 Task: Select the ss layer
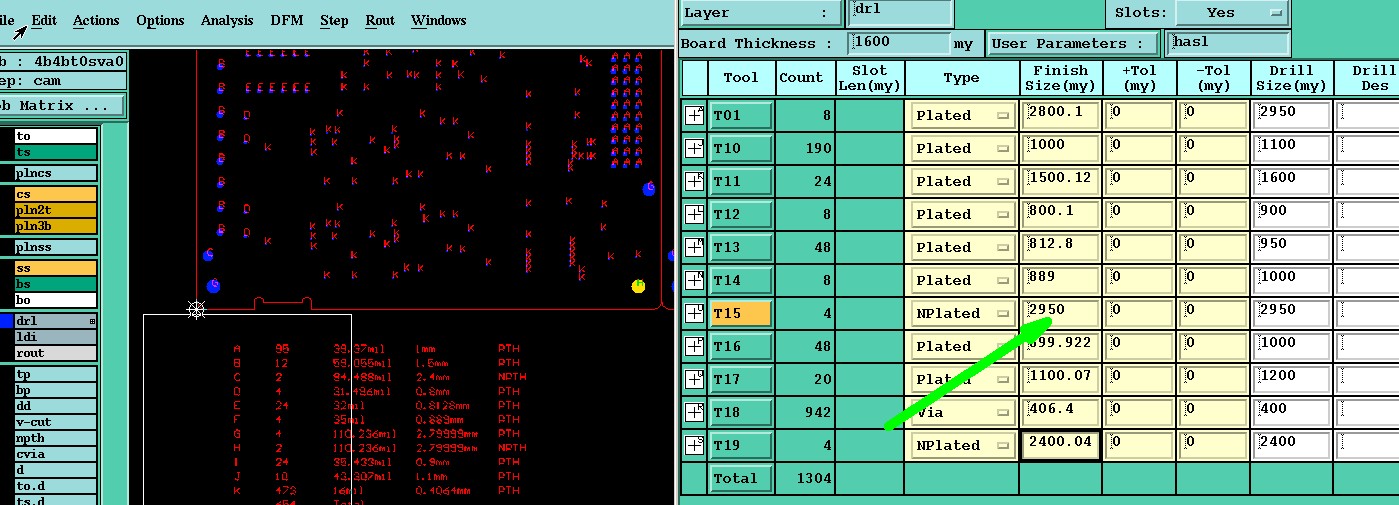pos(56,268)
